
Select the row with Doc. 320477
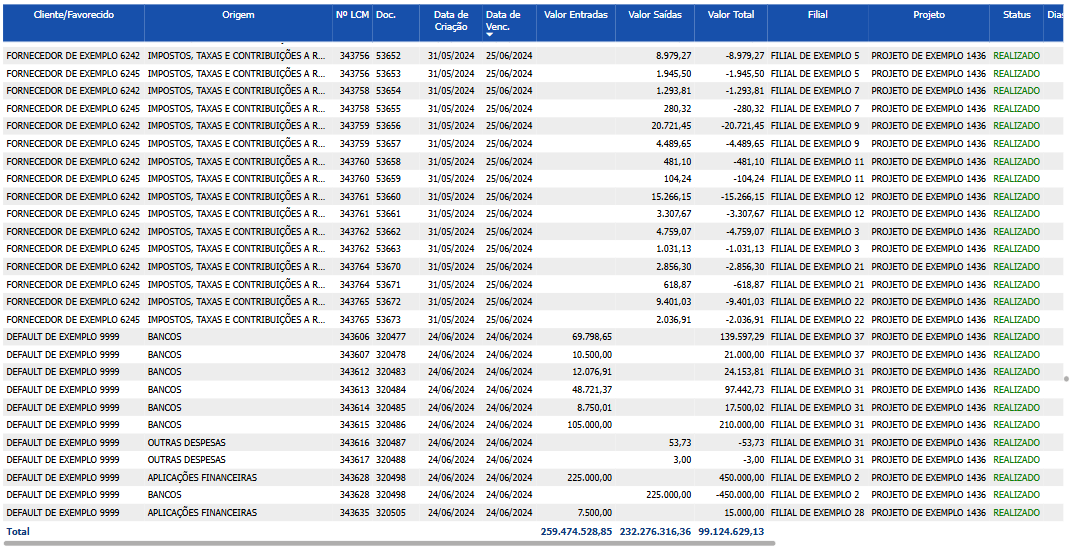point(390,337)
